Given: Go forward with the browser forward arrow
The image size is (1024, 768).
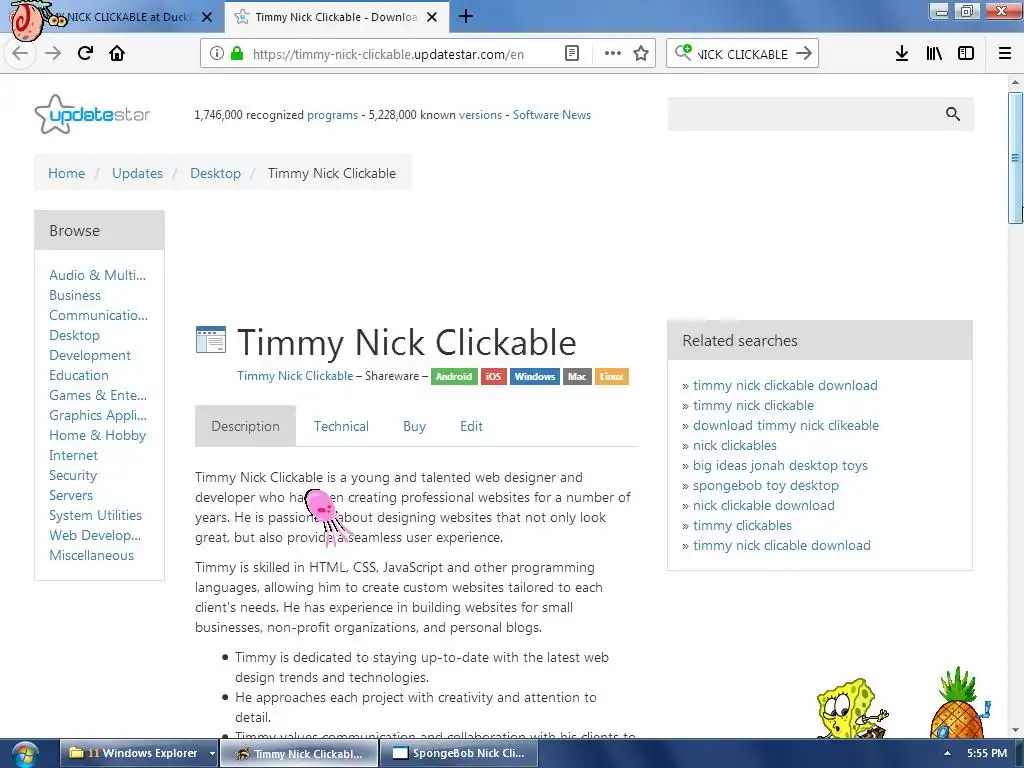Looking at the screenshot, I should [53, 53].
